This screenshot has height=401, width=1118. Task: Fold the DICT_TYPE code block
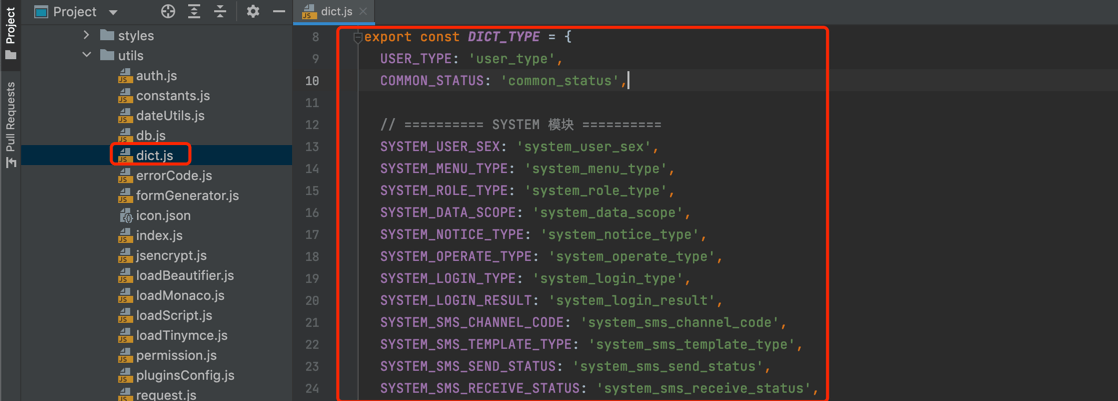357,37
